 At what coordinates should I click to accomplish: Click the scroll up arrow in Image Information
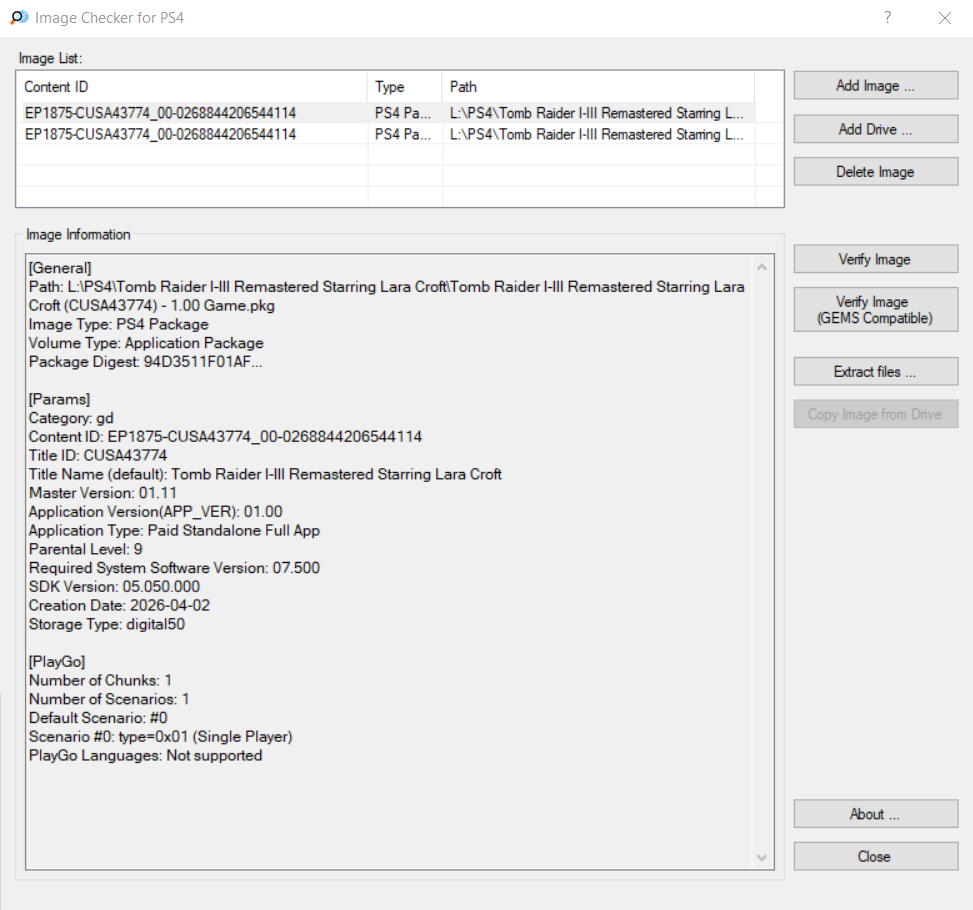(x=762, y=268)
